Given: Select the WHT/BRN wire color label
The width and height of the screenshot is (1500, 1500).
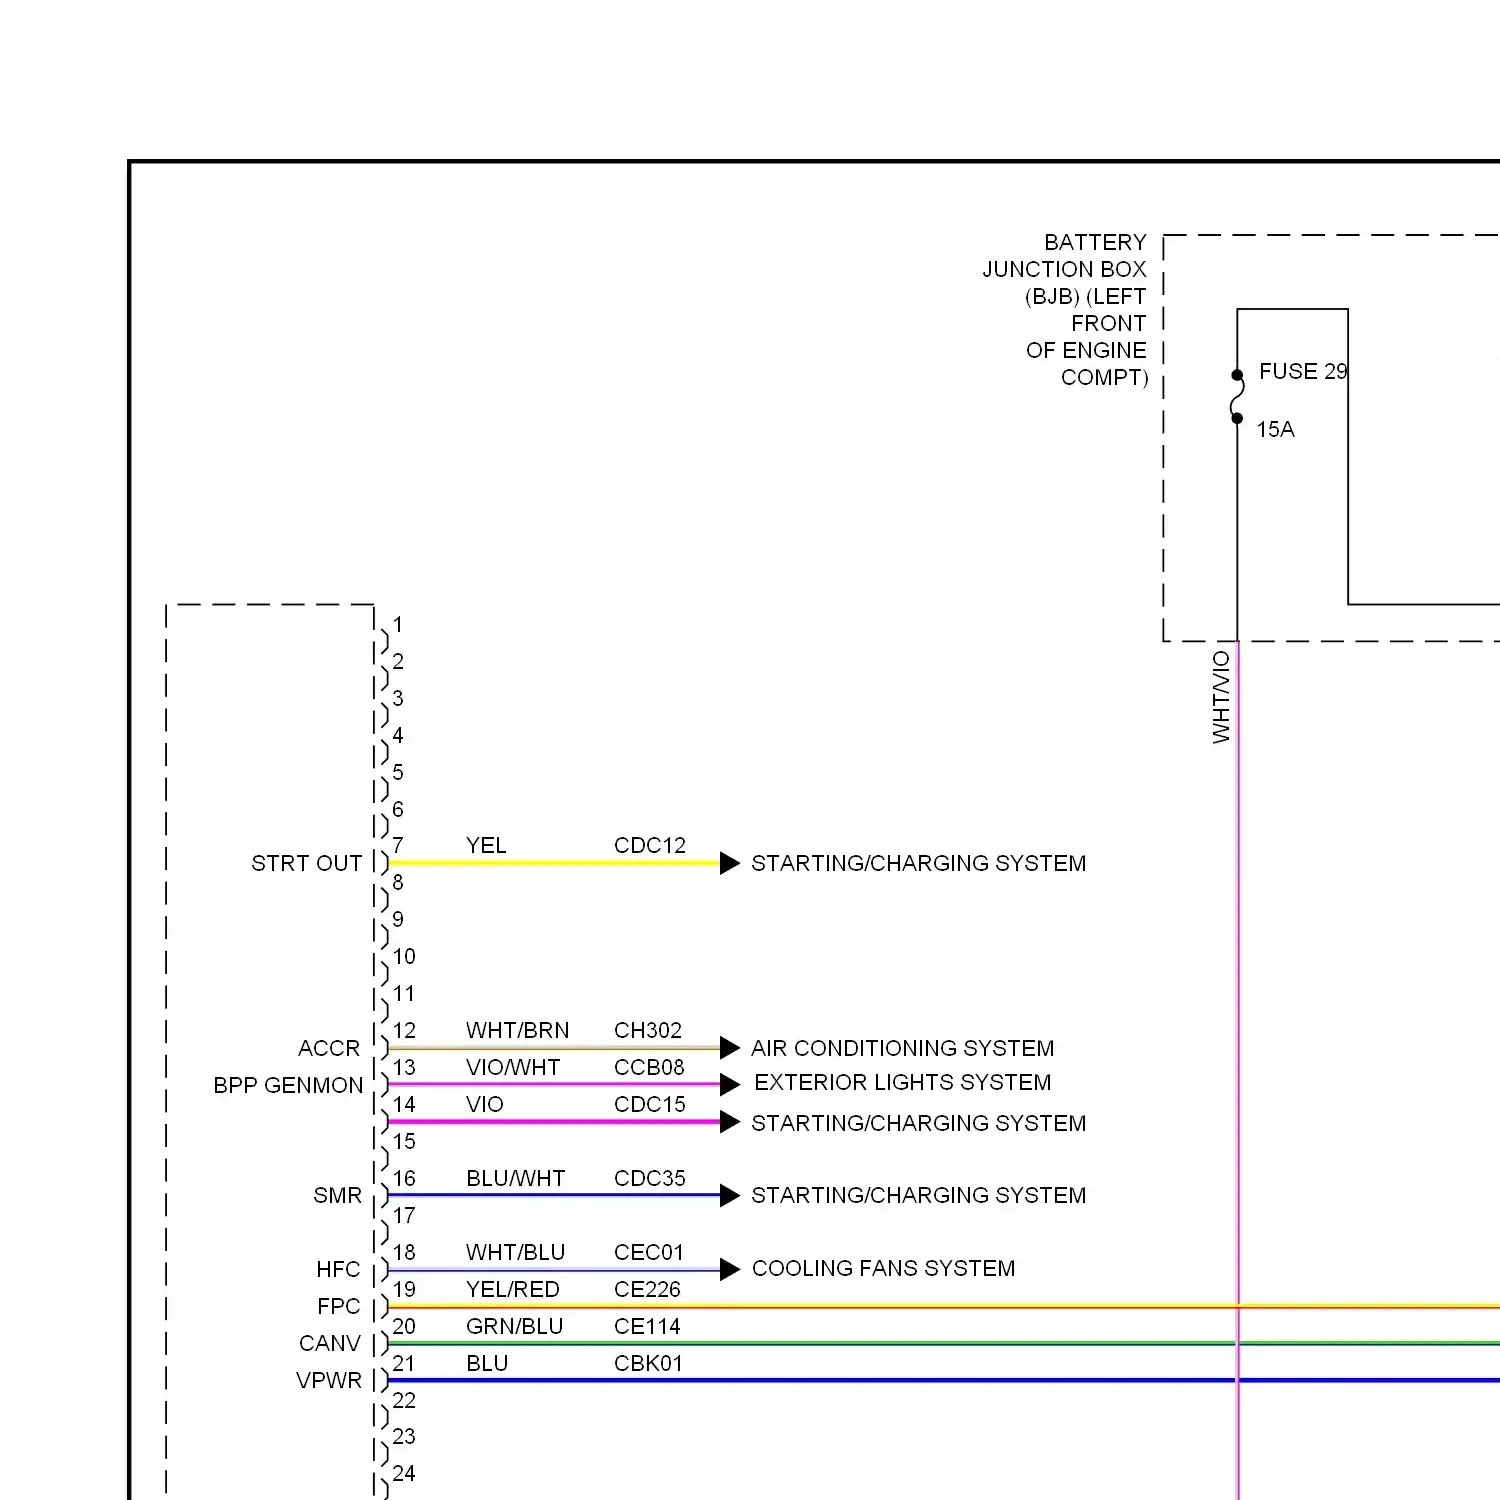Looking at the screenshot, I should 517,1031.
